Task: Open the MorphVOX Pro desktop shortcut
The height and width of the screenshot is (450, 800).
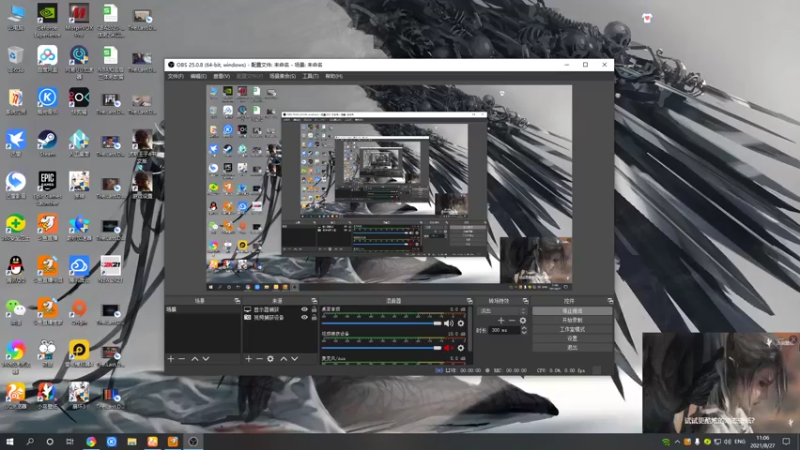Action: pyautogui.click(x=79, y=20)
